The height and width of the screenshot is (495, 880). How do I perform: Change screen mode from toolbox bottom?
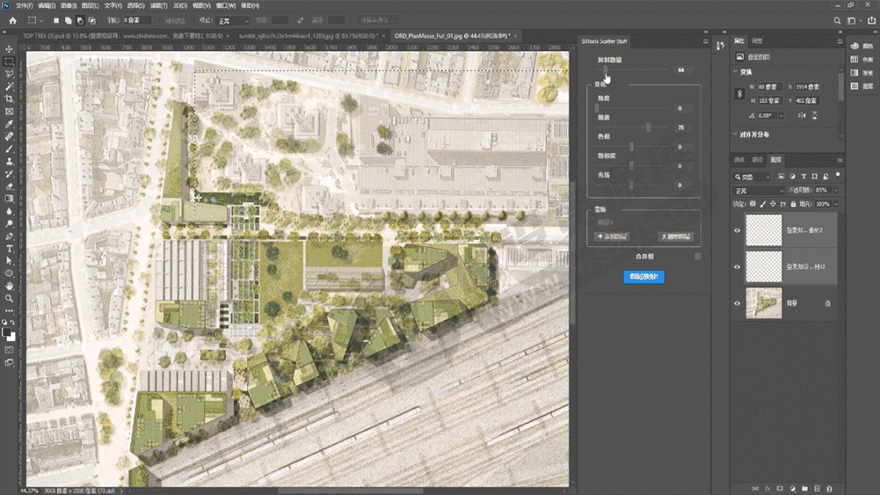coord(9,363)
